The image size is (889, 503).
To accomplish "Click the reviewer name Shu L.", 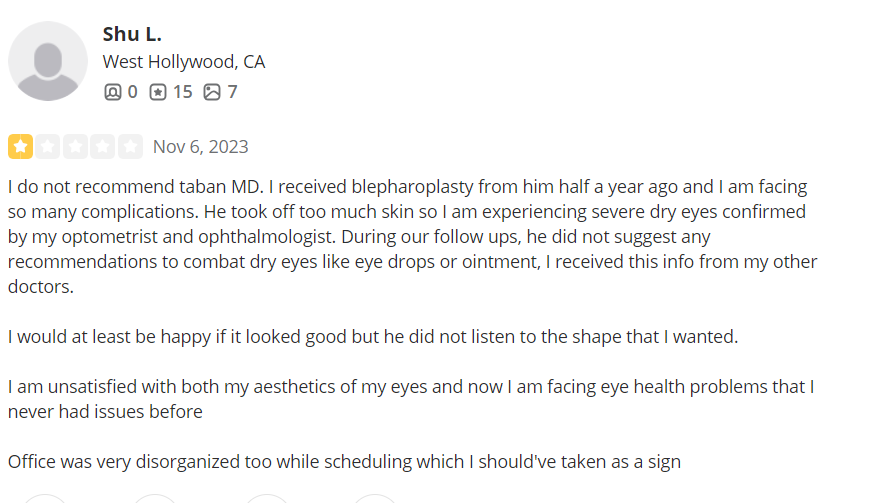I will pos(132,34).
